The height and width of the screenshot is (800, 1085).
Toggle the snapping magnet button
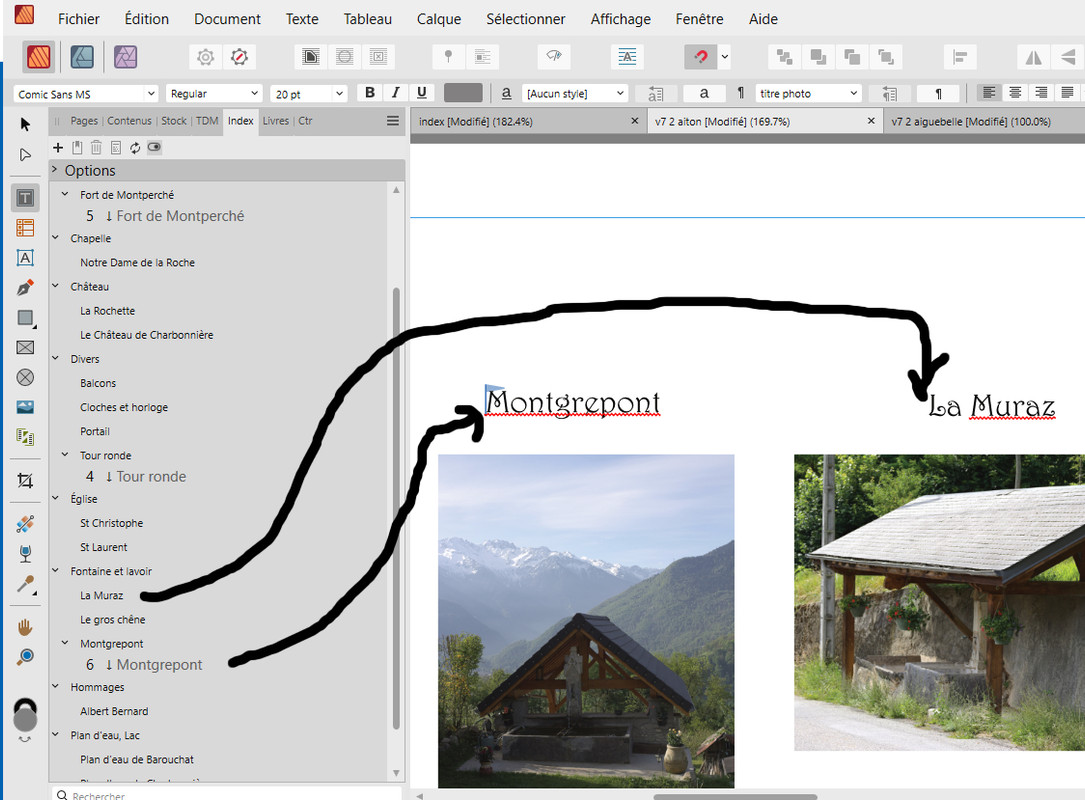click(x=700, y=57)
